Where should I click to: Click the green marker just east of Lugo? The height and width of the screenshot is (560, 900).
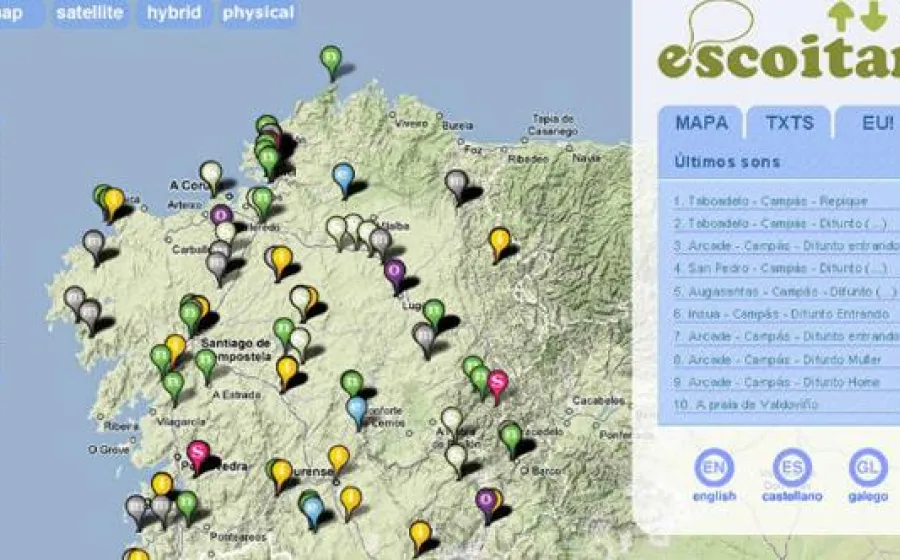(434, 315)
